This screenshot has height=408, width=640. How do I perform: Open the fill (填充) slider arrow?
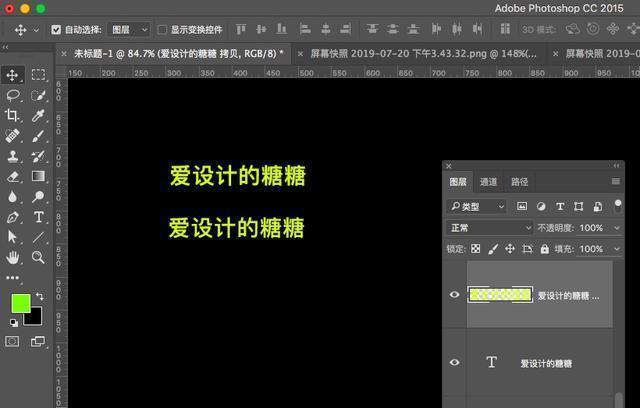(617, 249)
